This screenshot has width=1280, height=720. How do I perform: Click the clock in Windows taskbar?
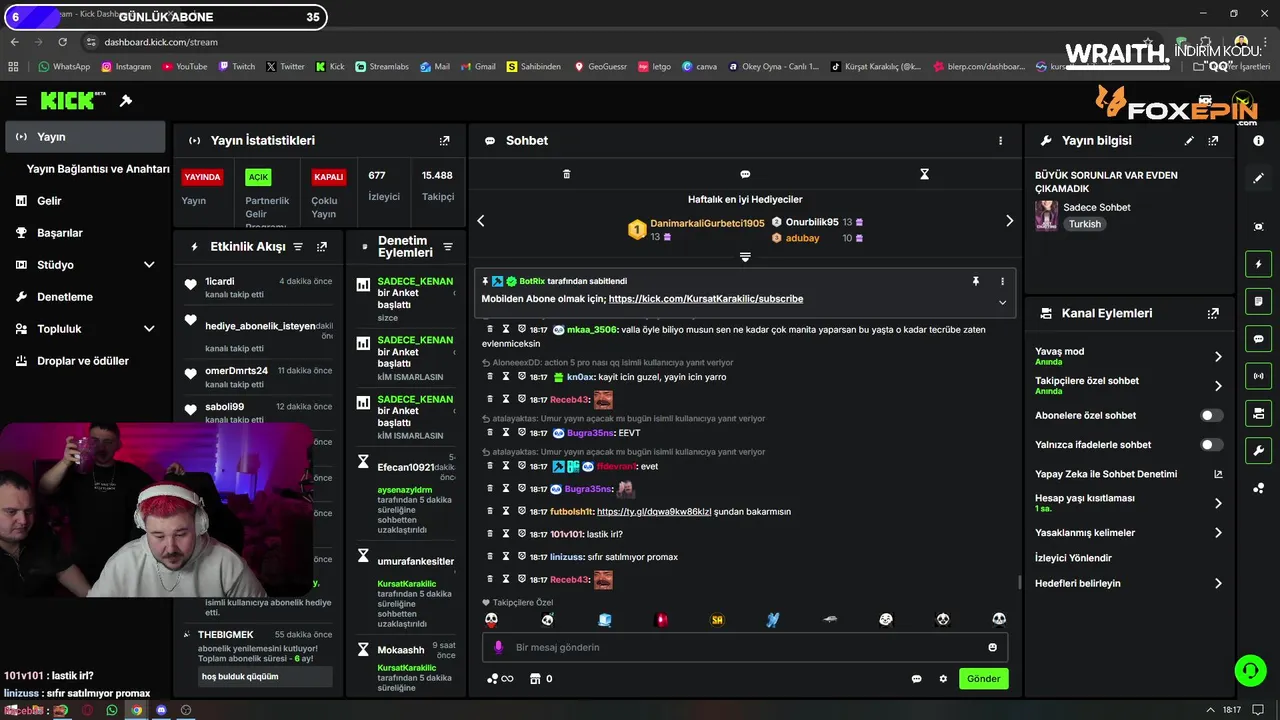[1232, 710]
